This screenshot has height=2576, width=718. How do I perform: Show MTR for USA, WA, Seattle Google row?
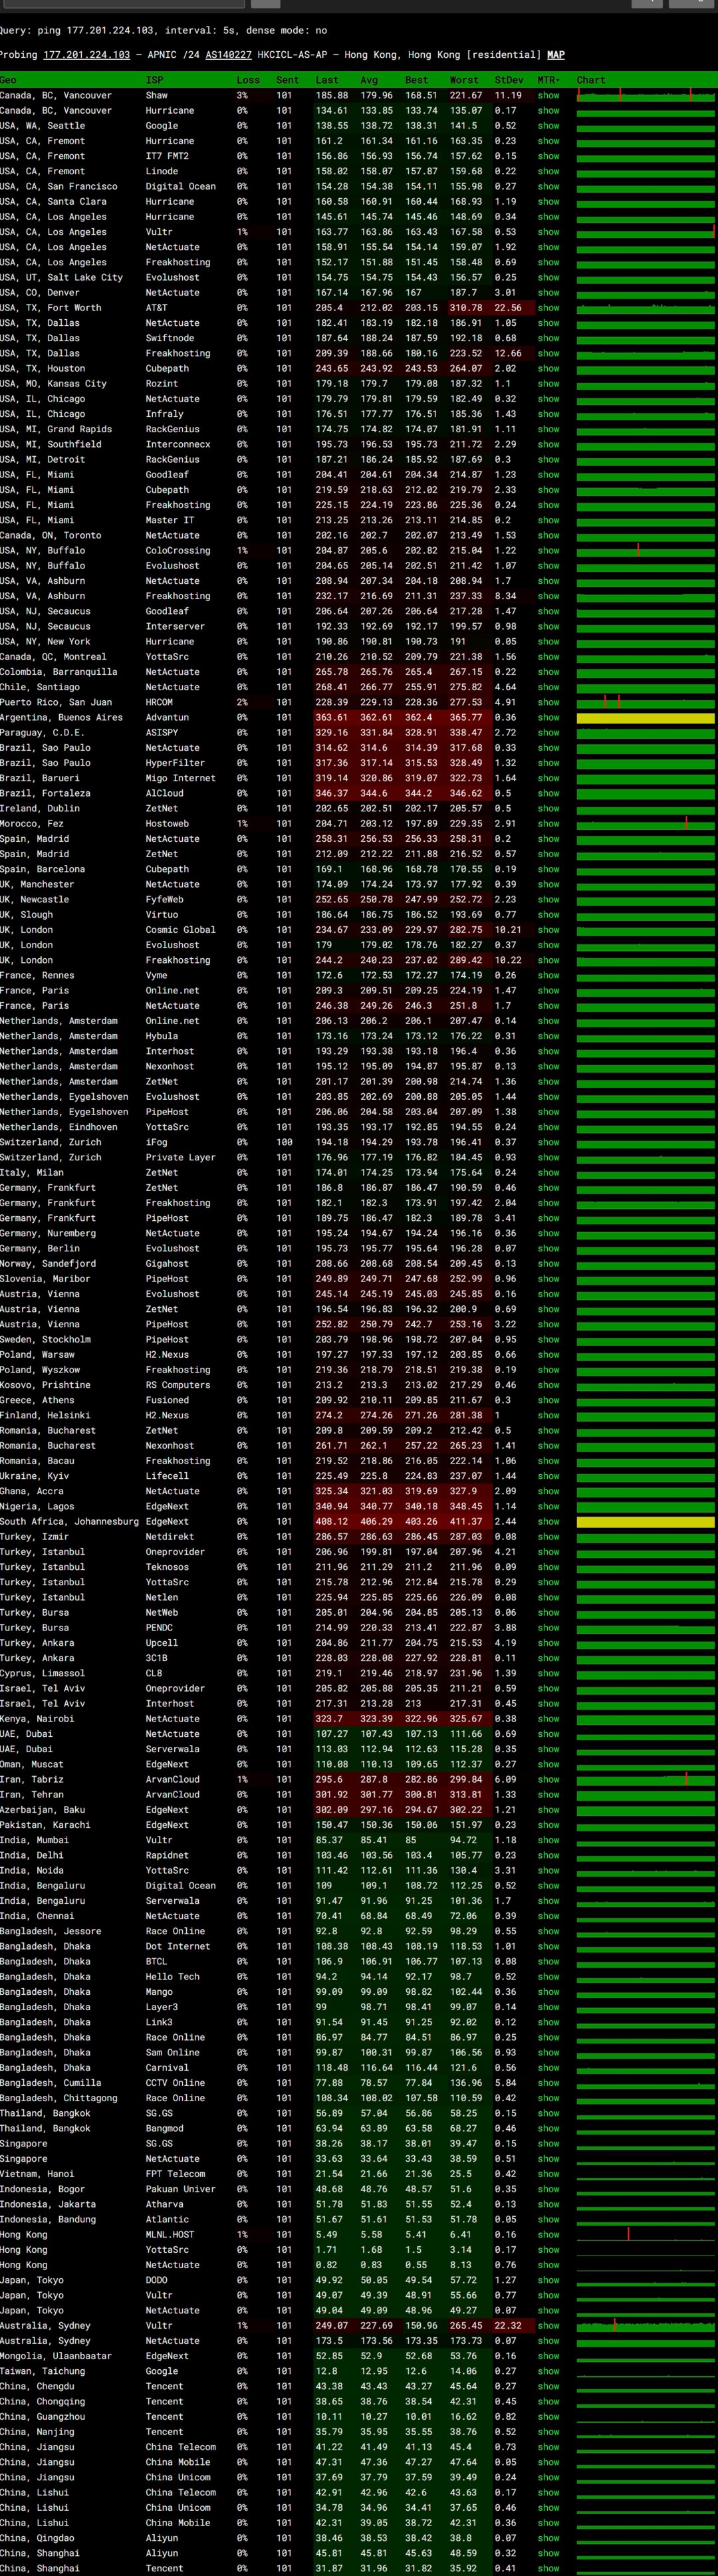[x=548, y=126]
